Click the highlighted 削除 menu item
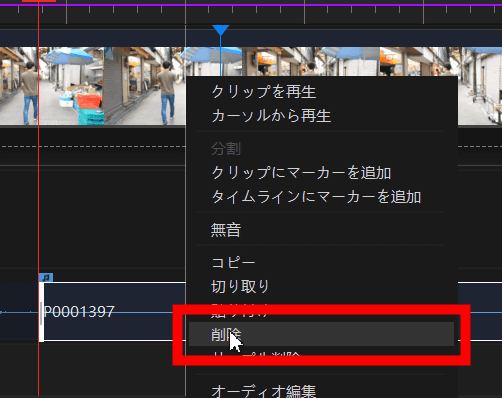 [321, 334]
